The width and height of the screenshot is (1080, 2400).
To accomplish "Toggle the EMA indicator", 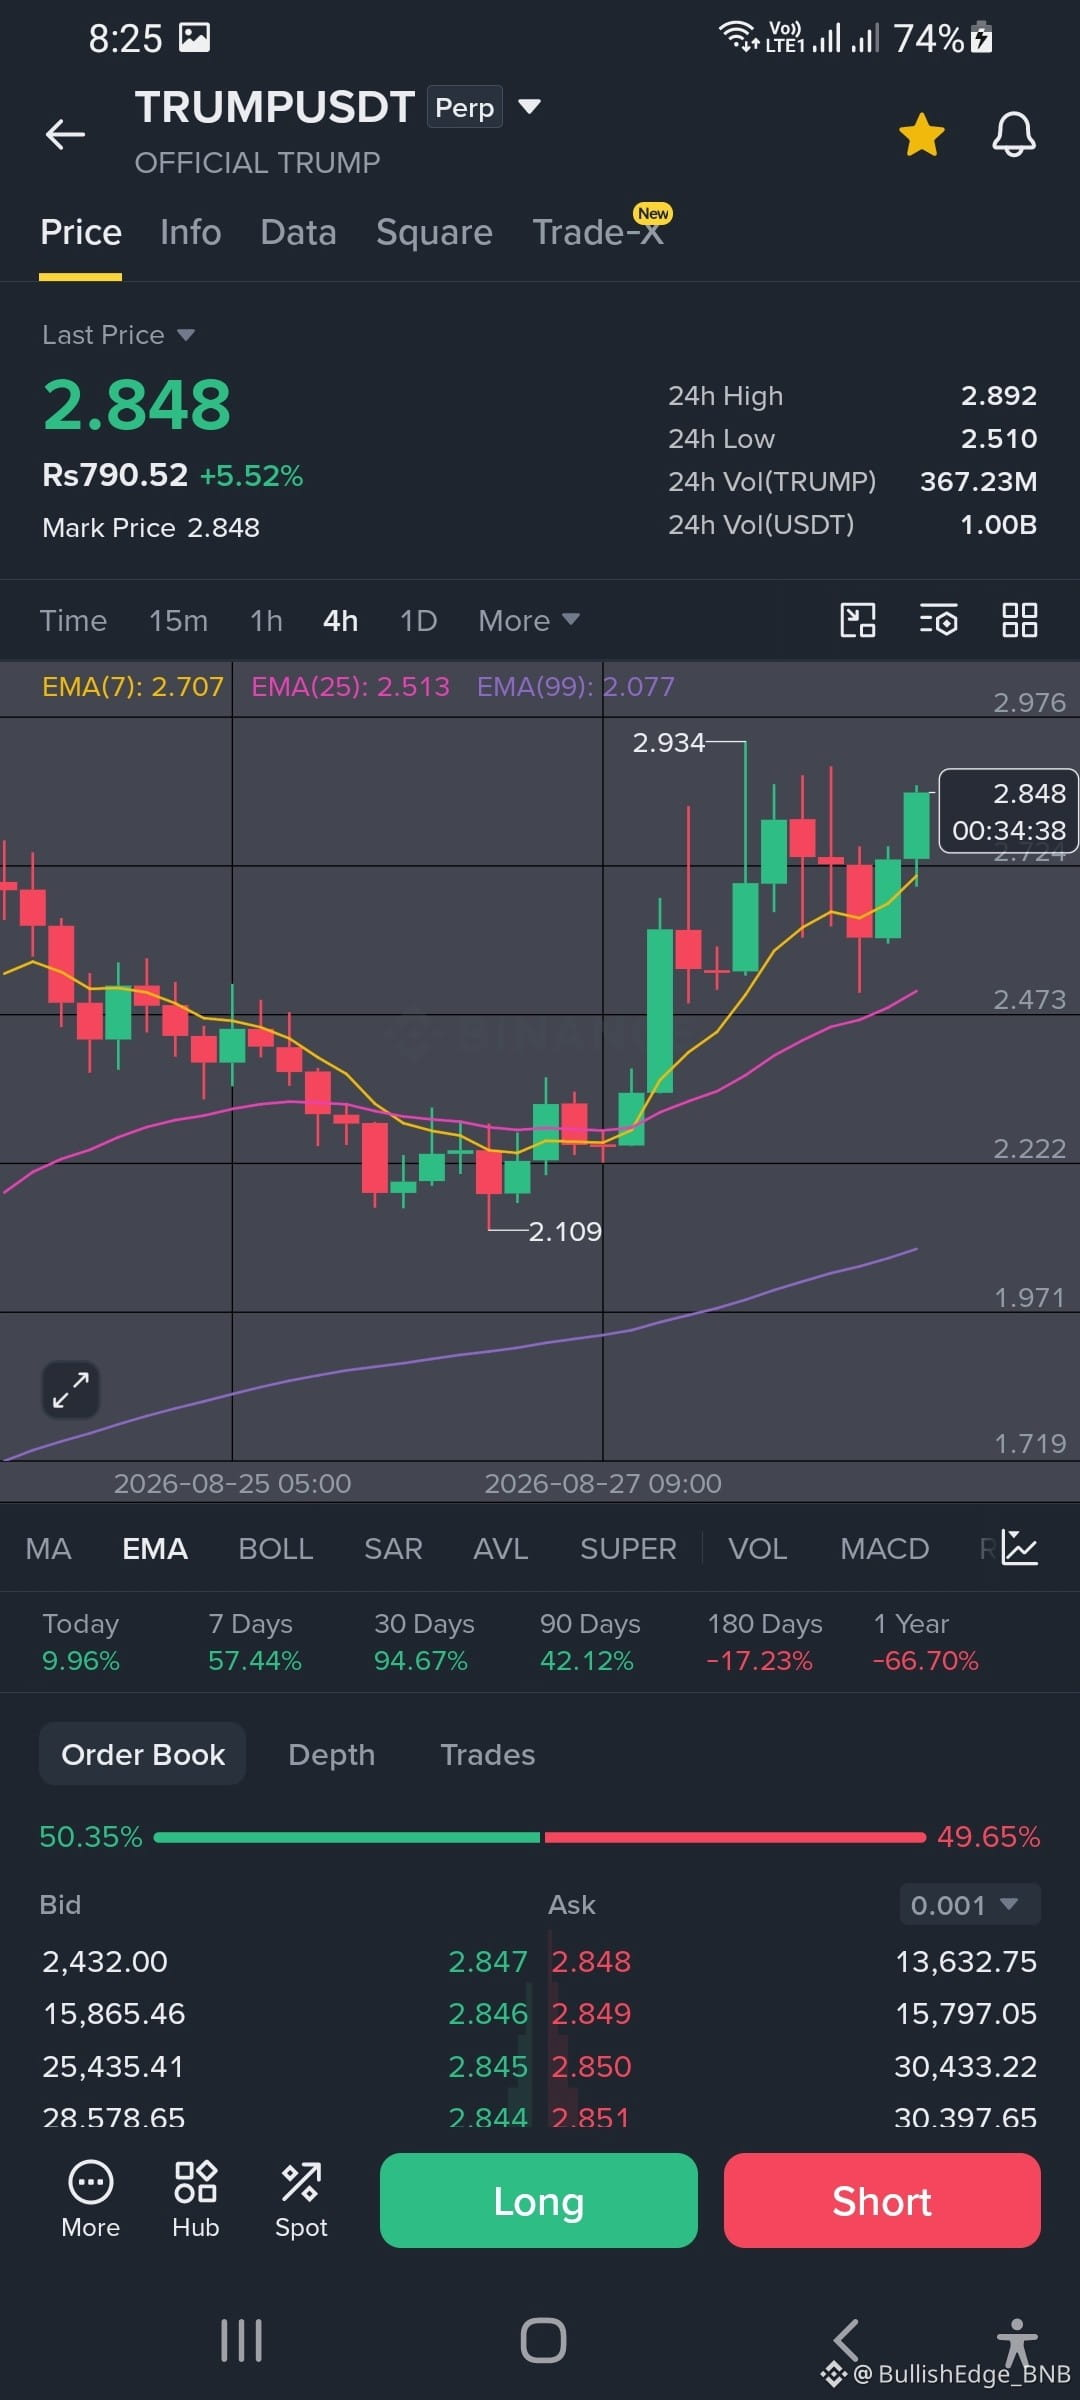I will 155,1549.
